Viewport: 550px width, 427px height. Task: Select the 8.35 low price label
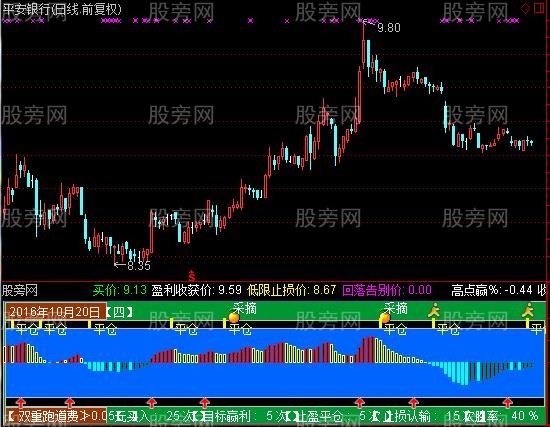tap(139, 266)
